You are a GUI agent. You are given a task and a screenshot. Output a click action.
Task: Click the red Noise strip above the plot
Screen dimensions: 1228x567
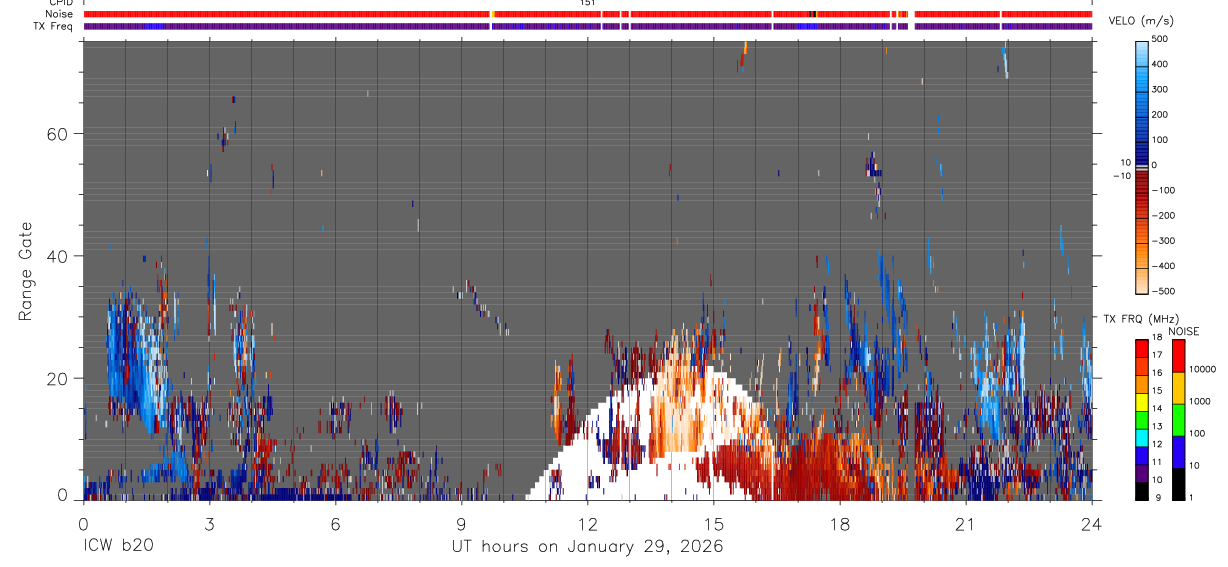[x=588, y=14]
